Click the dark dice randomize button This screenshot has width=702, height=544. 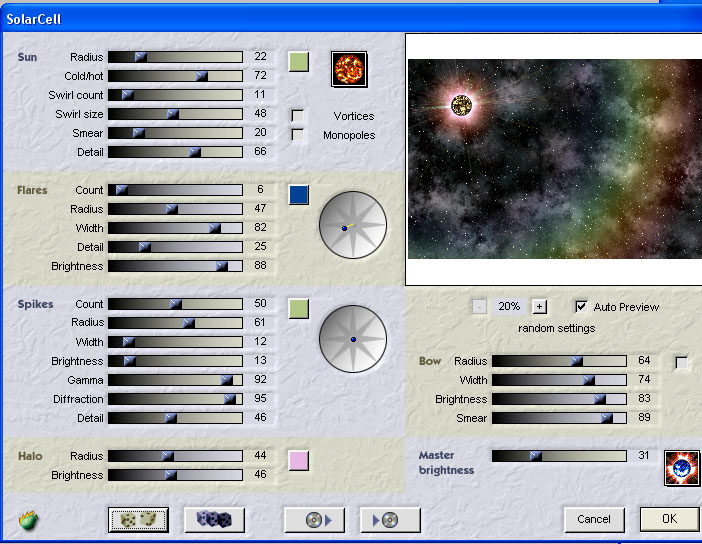pyautogui.click(x=214, y=520)
